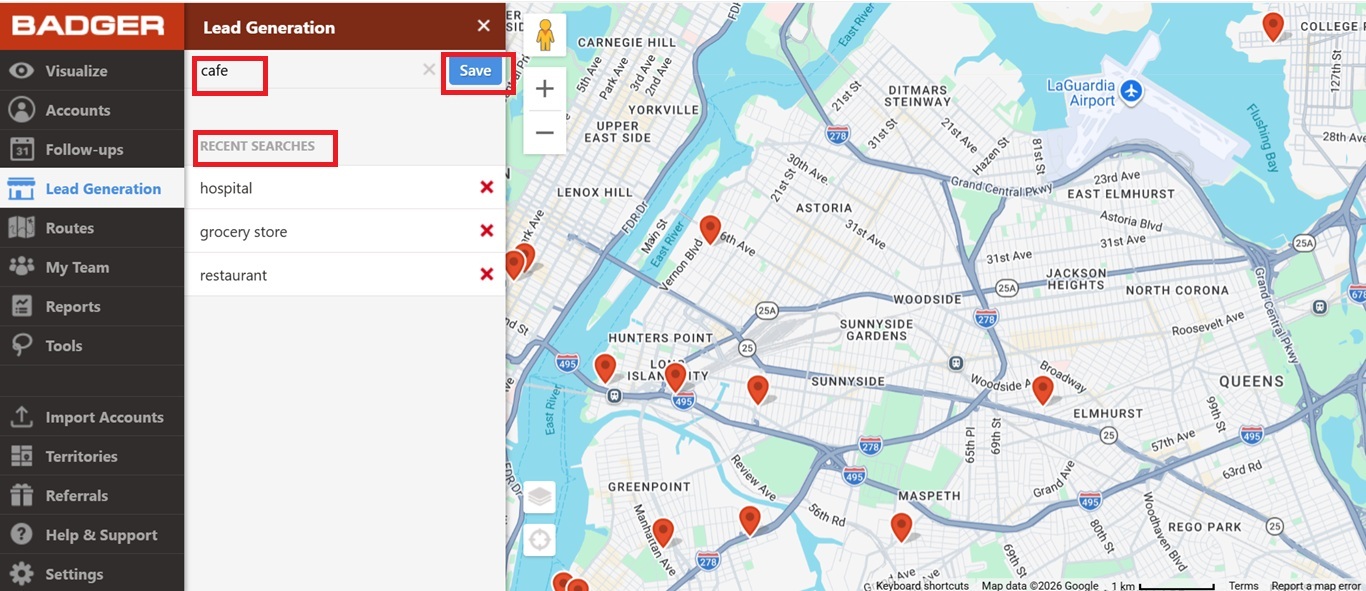Open Visualize in the sidebar
This screenshot has height=591, width=1366.
76,71
